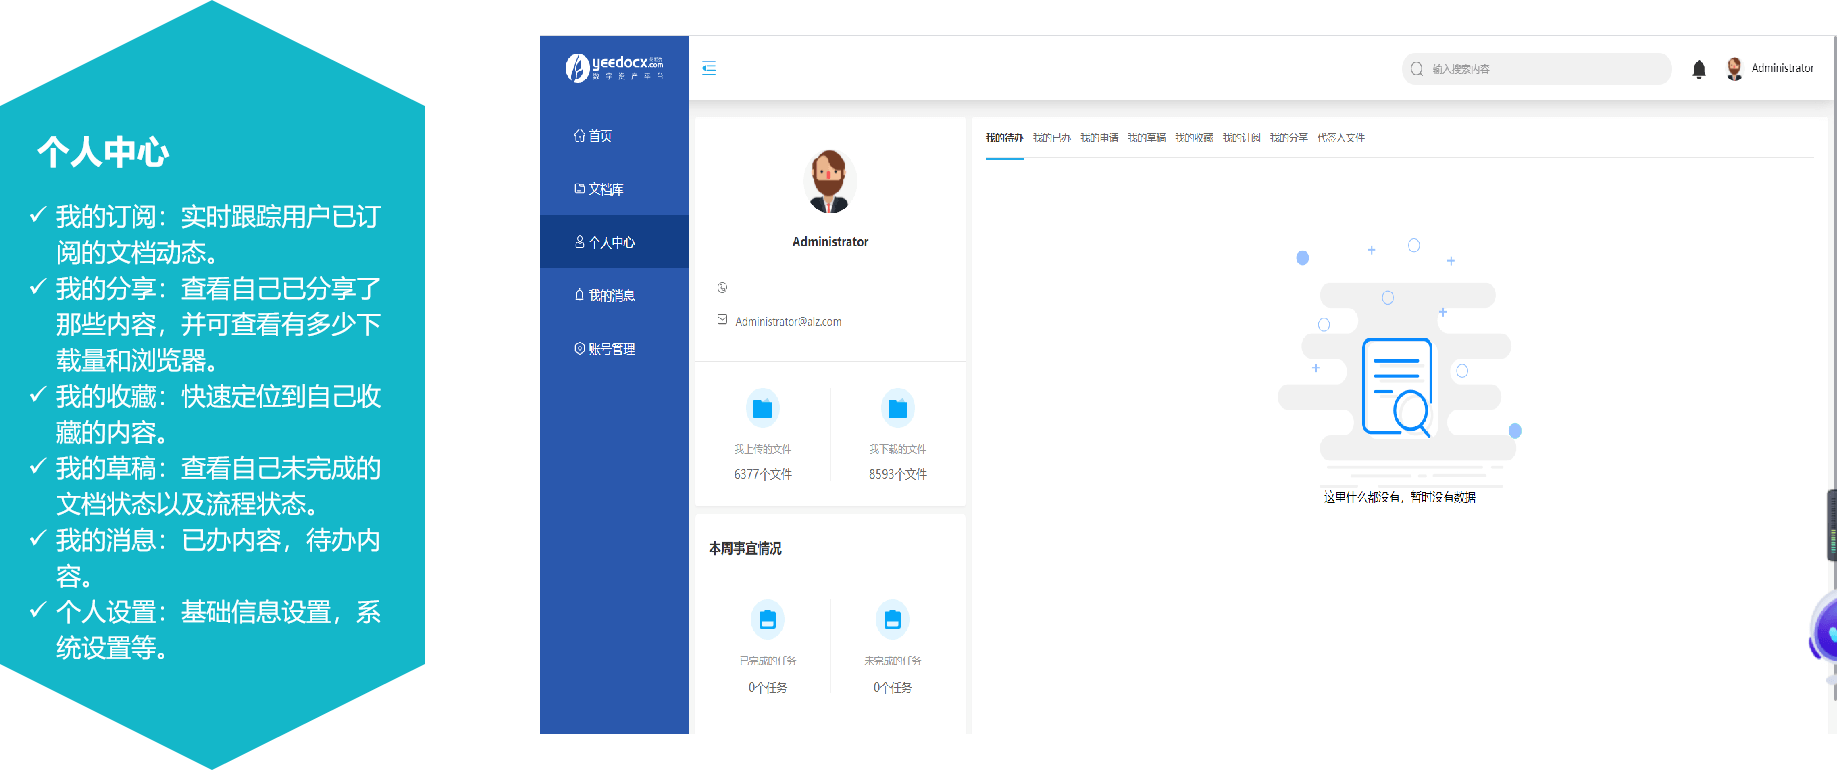This screenshot has height=770, width=1838.
Task: Open notifications via the bell icon
Action: click(1698, 69)
